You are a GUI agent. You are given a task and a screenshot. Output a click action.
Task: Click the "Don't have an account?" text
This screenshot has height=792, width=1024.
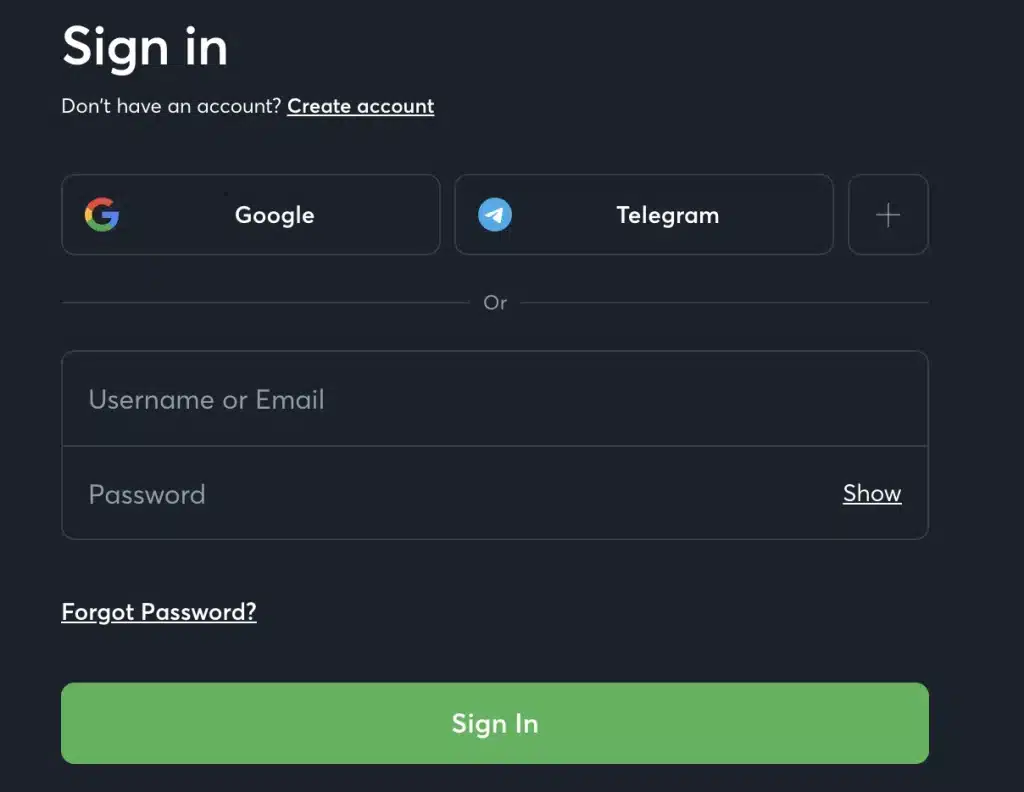tap(171, 106)
